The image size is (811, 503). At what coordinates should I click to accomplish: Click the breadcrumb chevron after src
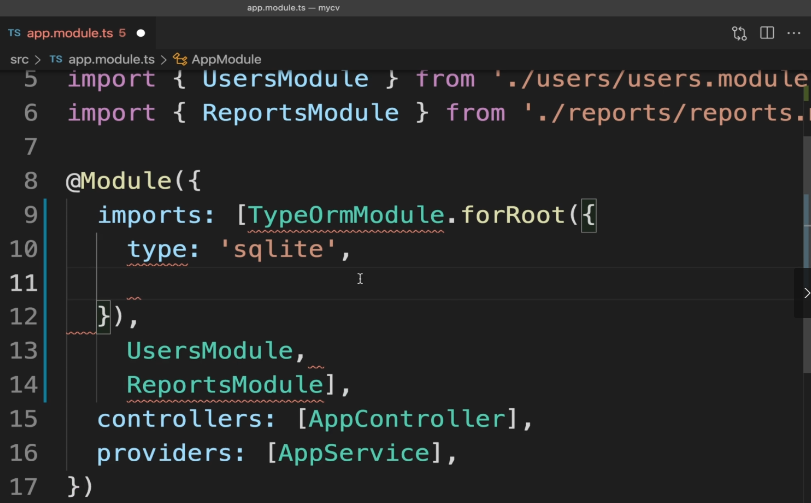coord(38,60)
